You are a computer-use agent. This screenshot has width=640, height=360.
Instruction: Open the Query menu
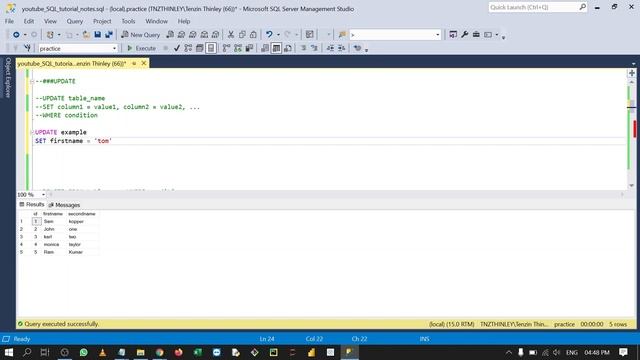[75, 21]
